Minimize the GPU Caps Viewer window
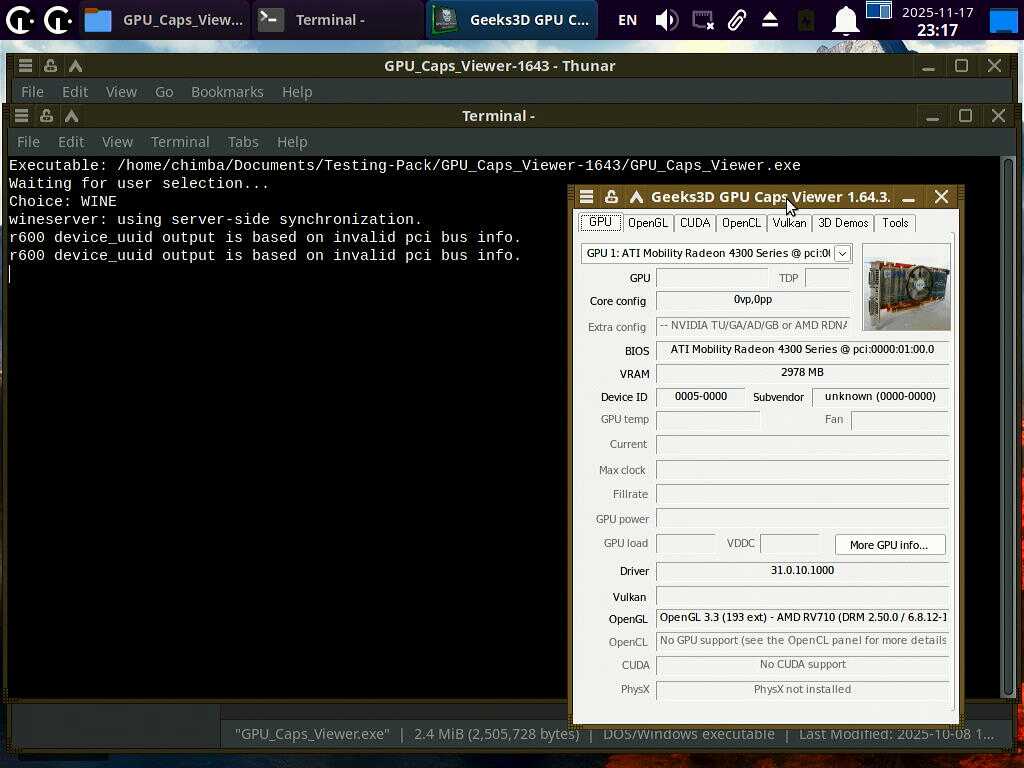This screenshot has width=1024, height=768. click(x=908, y=197)
